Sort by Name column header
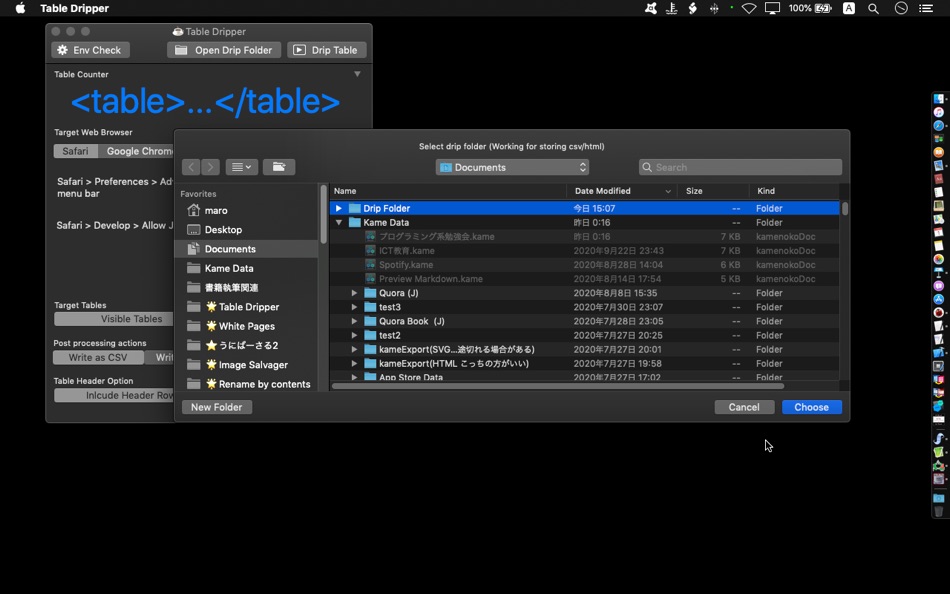This screenshot has height=594, width=950. tap(448, 191)
